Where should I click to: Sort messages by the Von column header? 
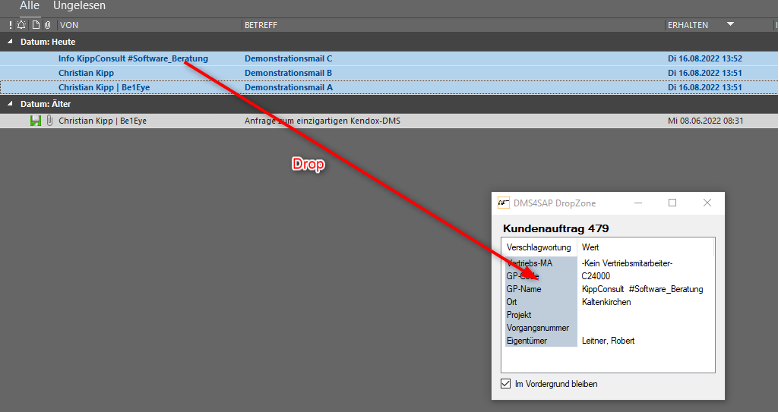[70, 23]
